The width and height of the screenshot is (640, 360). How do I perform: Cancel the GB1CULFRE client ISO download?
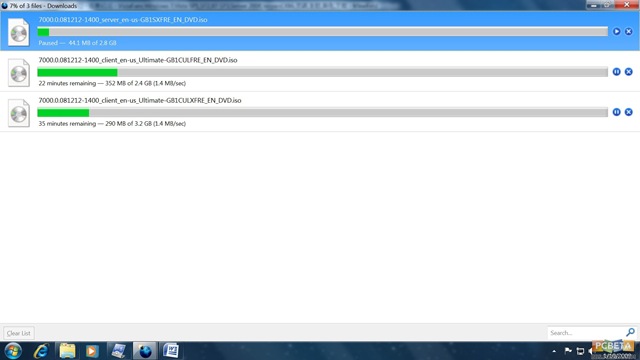tap(629, 72)
